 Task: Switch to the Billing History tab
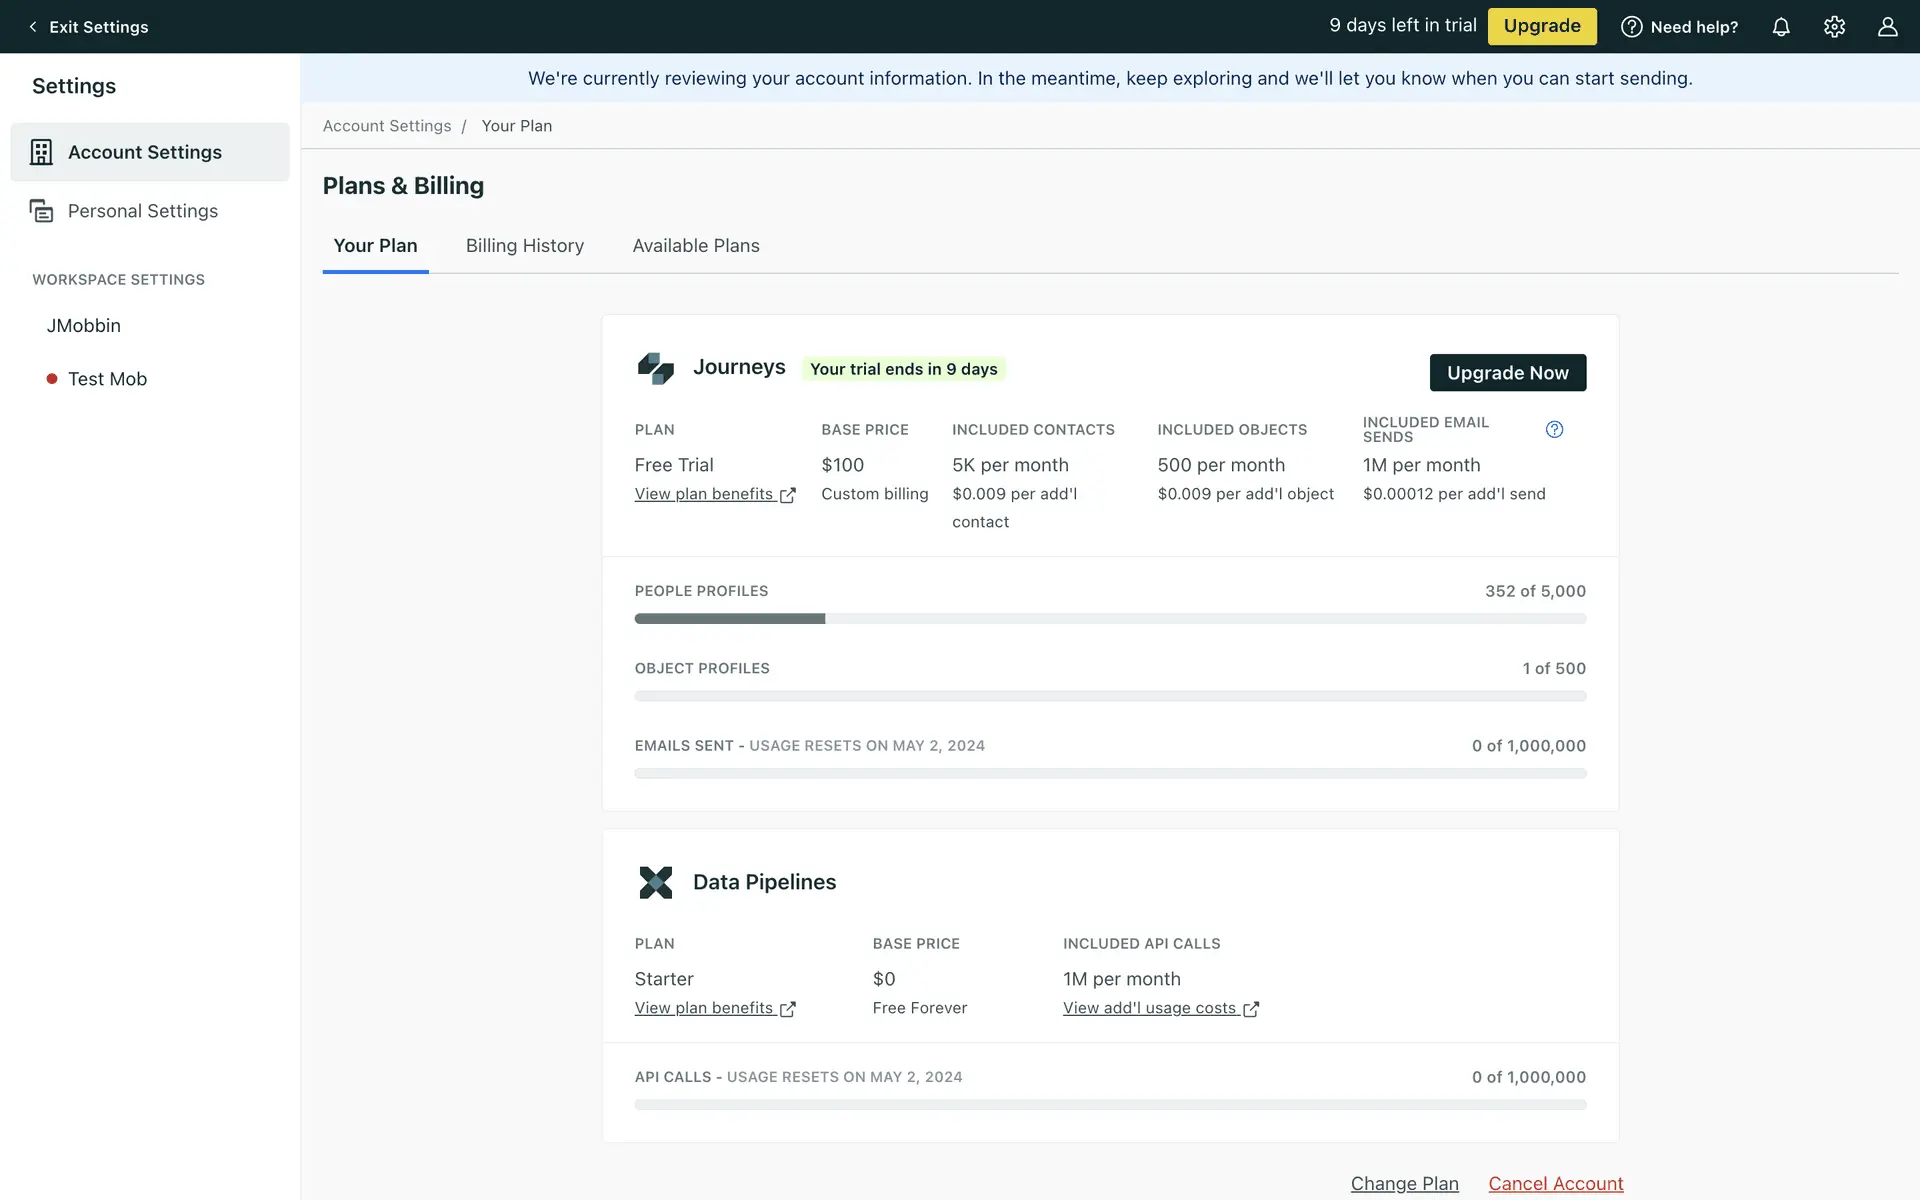click(x=524, y=246)
